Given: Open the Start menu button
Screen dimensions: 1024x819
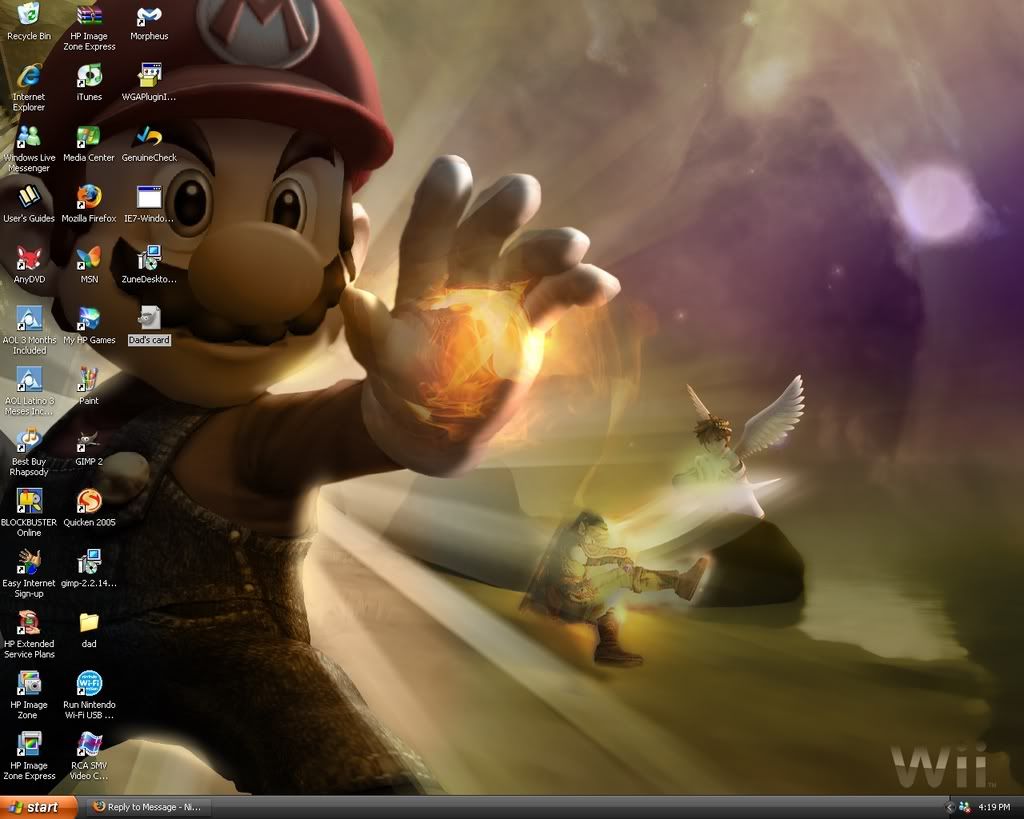Looking at the screenshot, I should [x=38, y=807].
